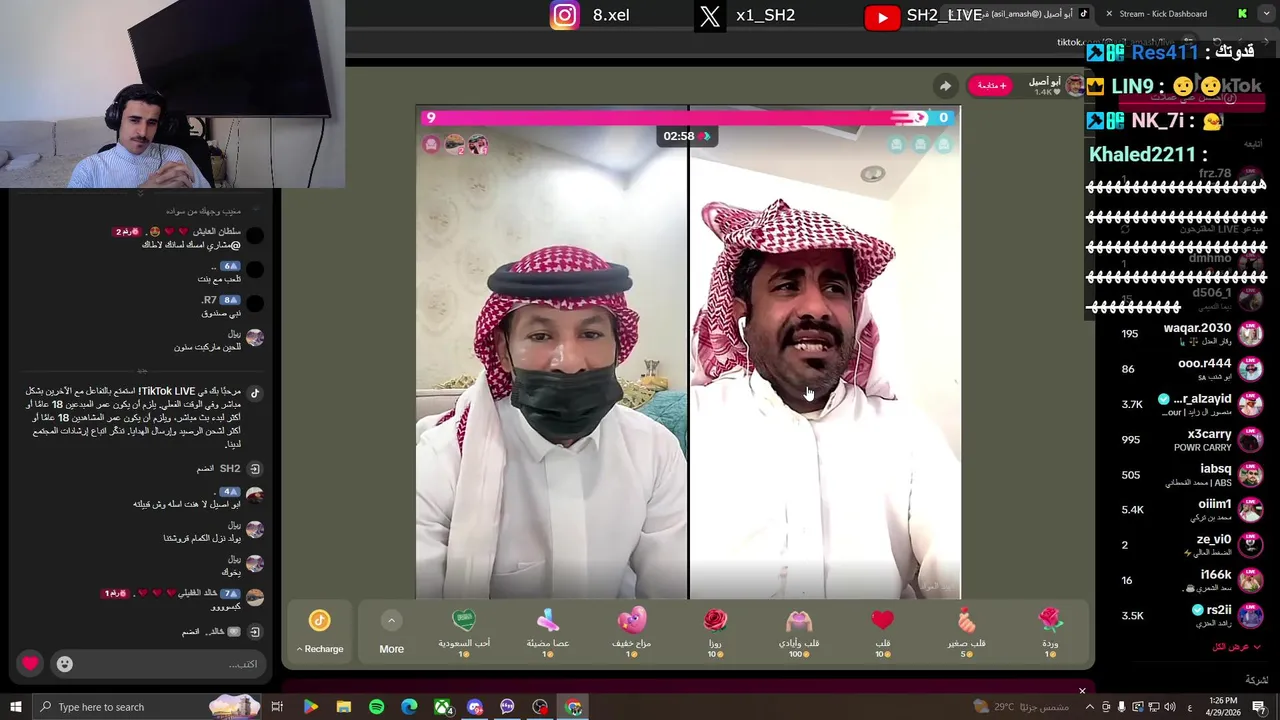The image size is (1280, 720).
Task: Send the small heart (قلب صغير) gift
Action: pos(966,631)
